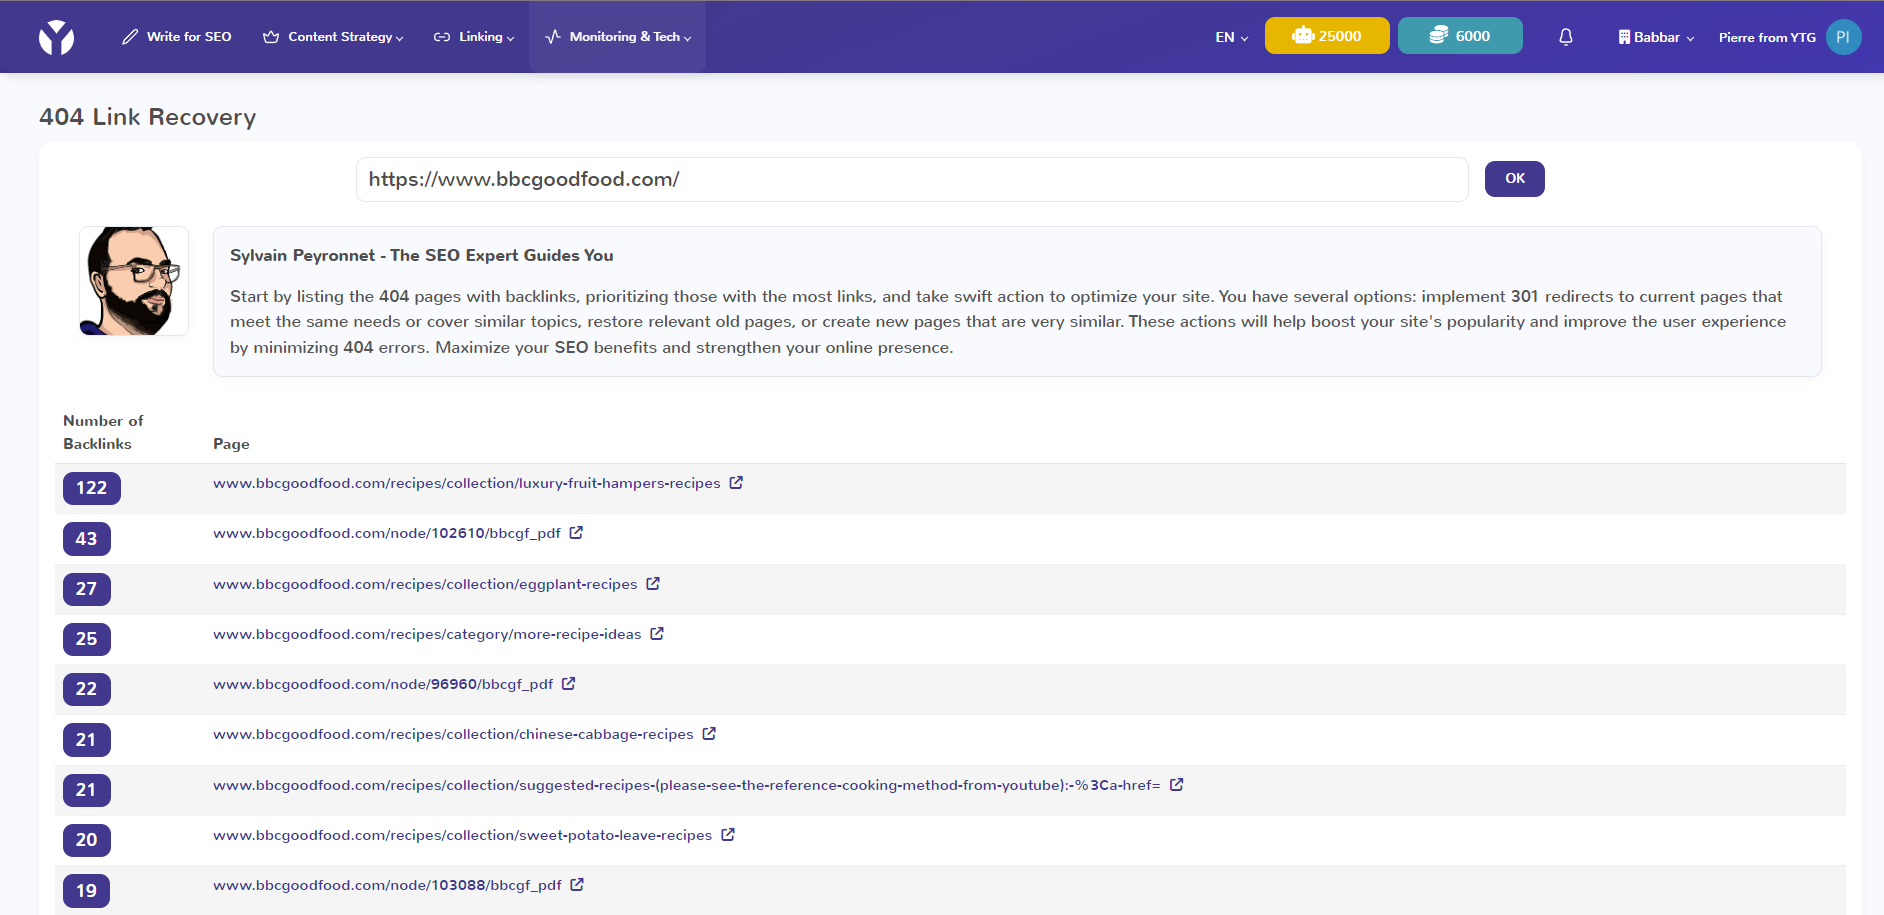Open node/102610/bbcgf_pdf link
The image size is (1884, 915).
tap(386, 533)
